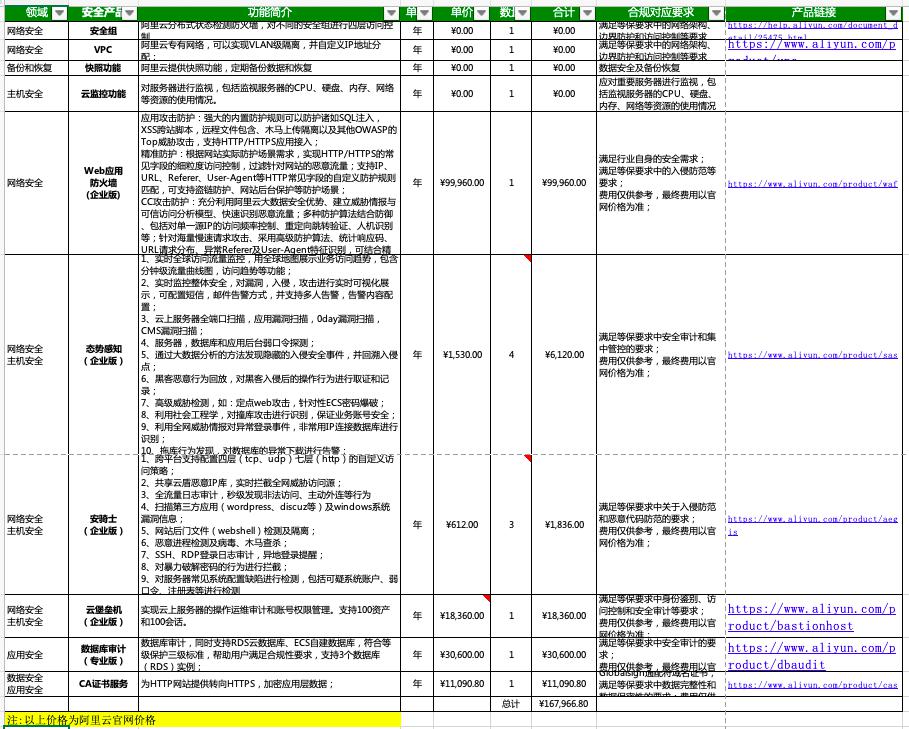Open the product link in the VPC row
This screenshot has width=909, height=729.
point(812,49)
